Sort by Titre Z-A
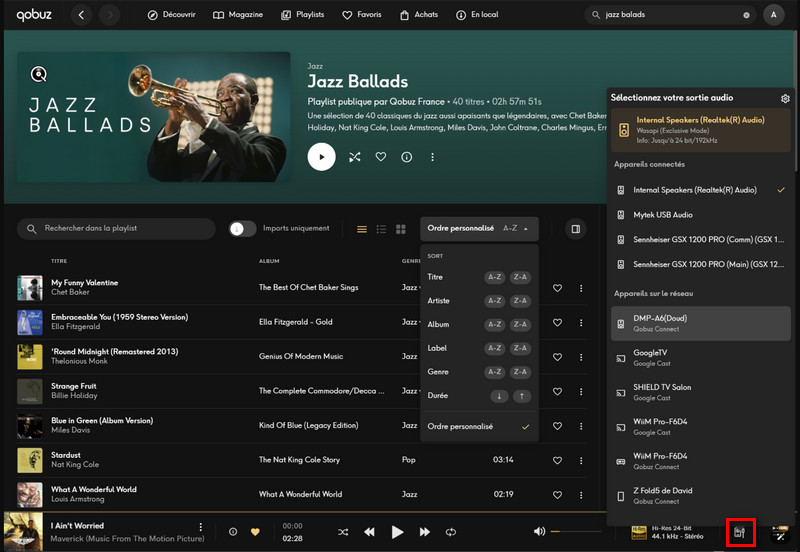 pos(520,277)
